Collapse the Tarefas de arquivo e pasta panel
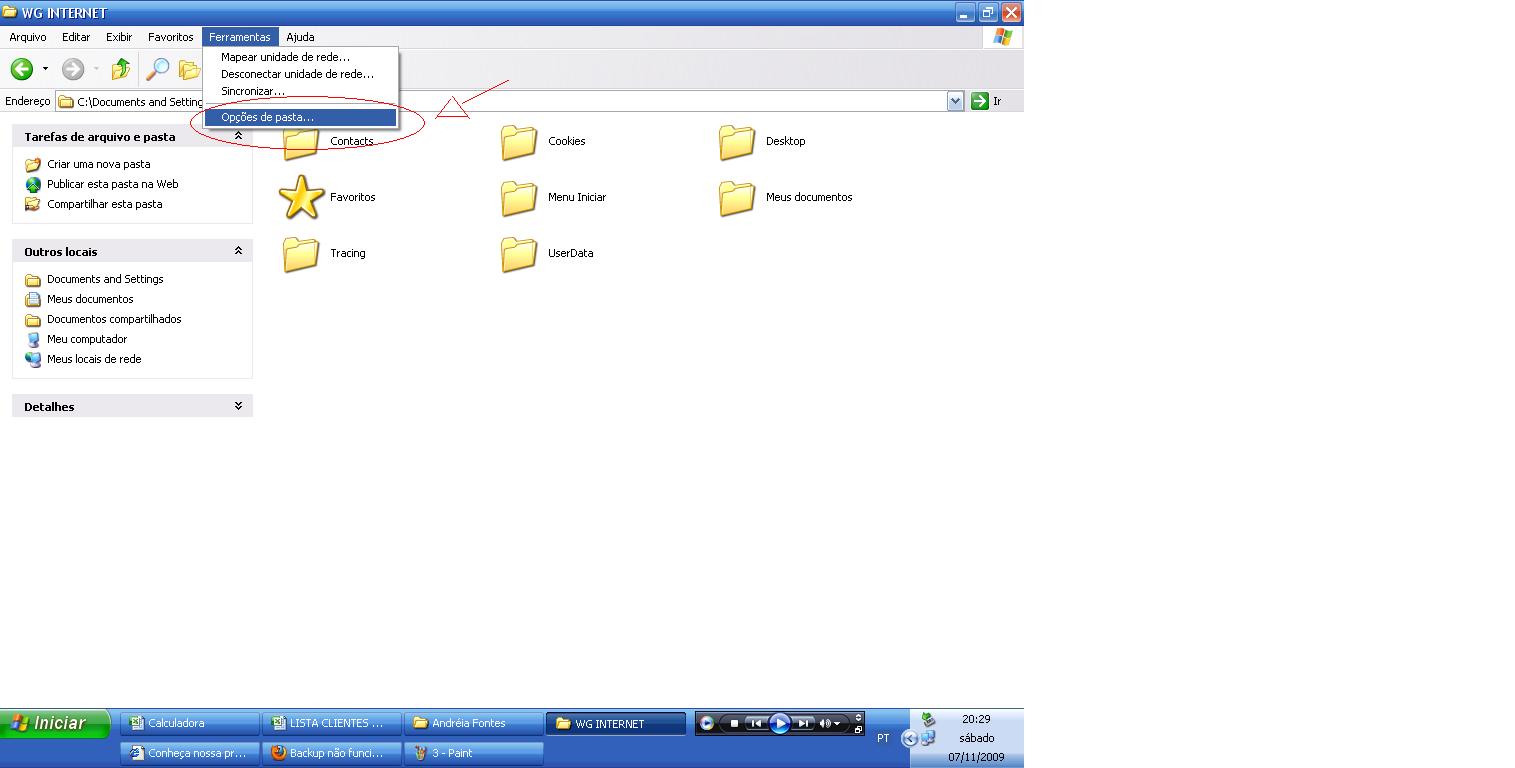This screenshot has height=768, width=1515. click(238, 136)
